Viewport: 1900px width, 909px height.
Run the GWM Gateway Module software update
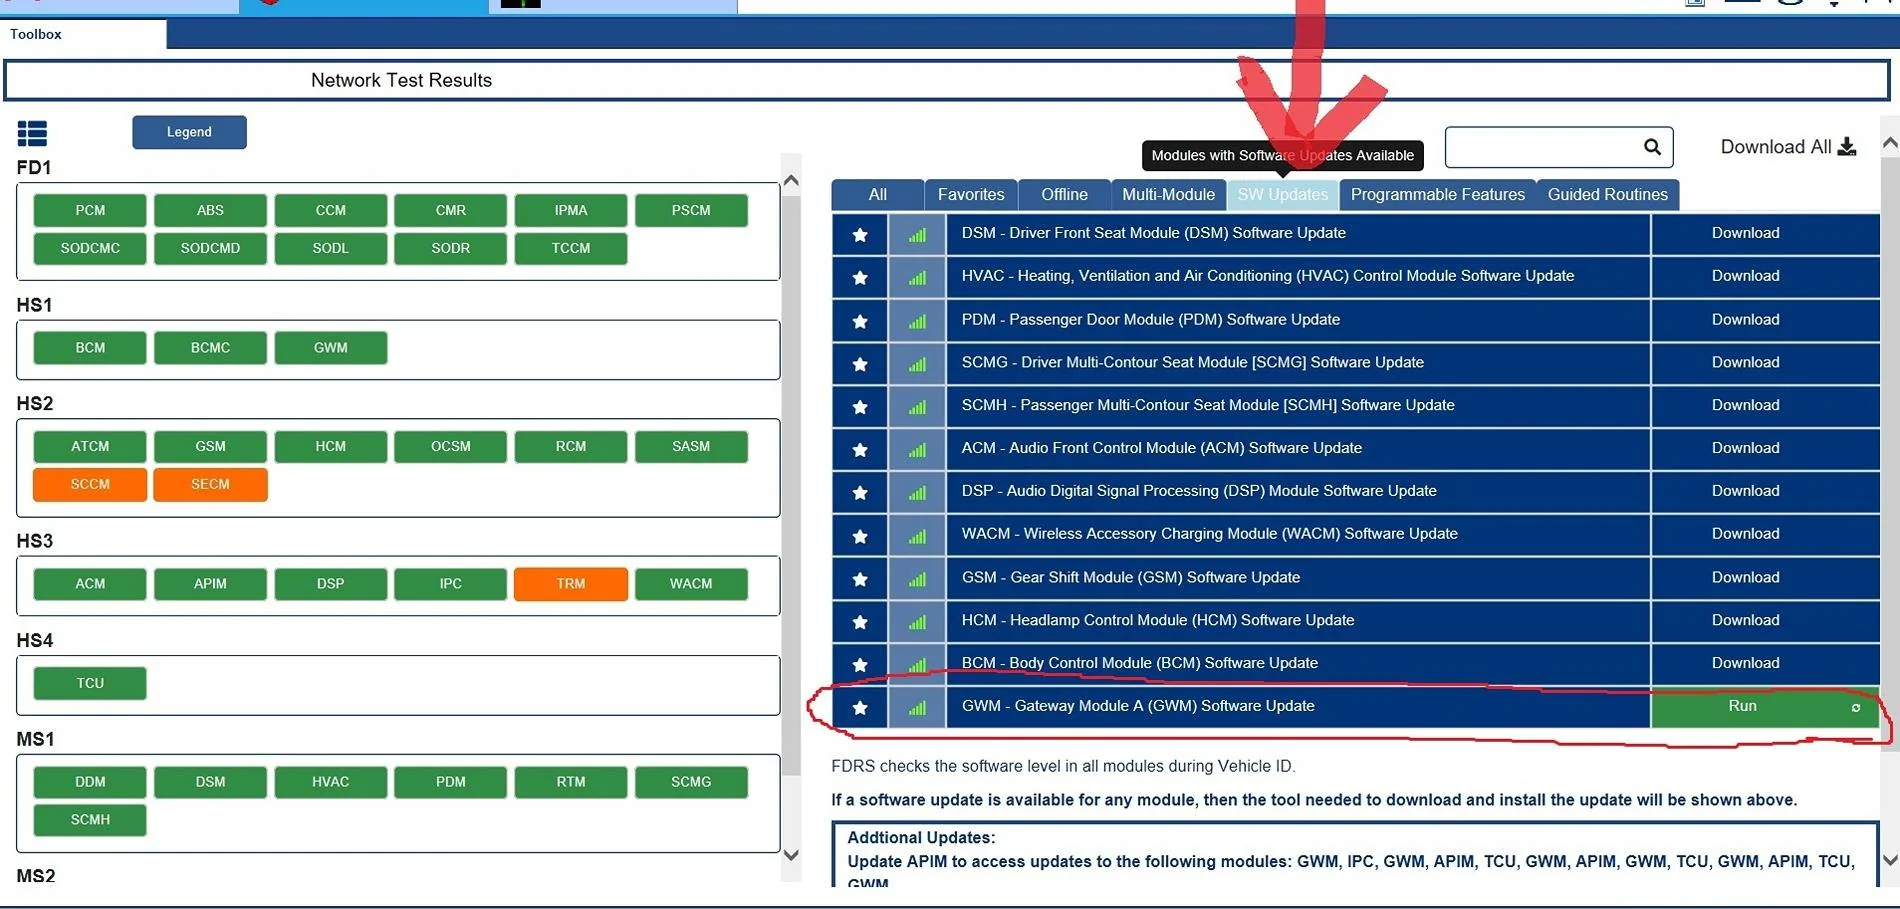tap(1743, 706)
